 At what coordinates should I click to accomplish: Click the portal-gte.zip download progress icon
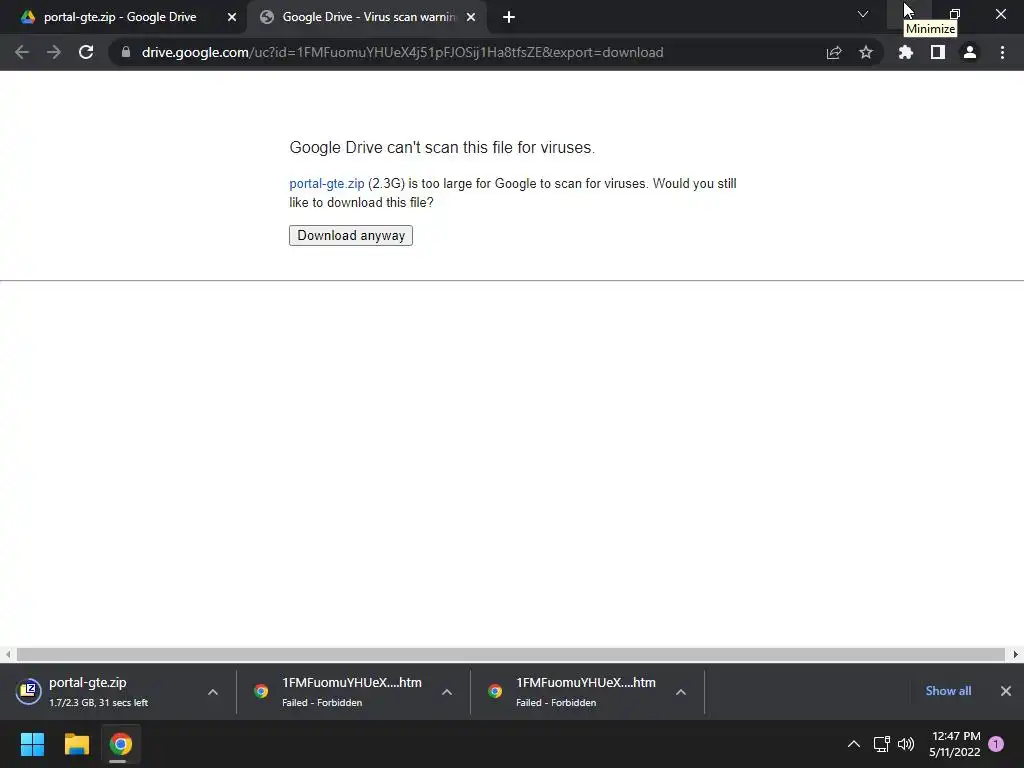click(29, 691)
